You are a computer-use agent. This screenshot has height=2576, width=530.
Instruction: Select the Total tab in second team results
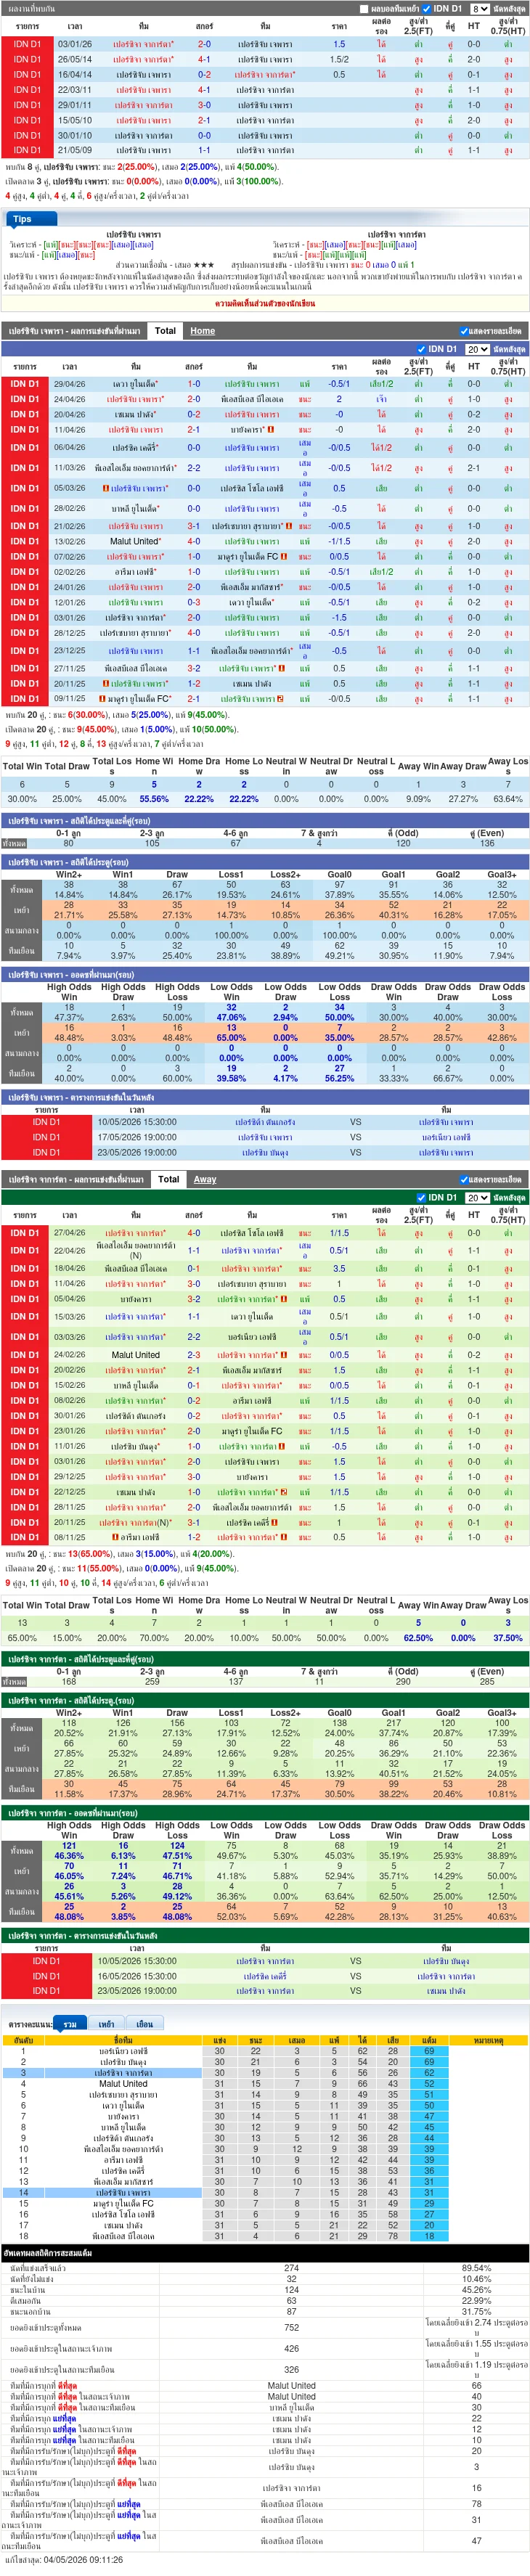coord(169,1179)
